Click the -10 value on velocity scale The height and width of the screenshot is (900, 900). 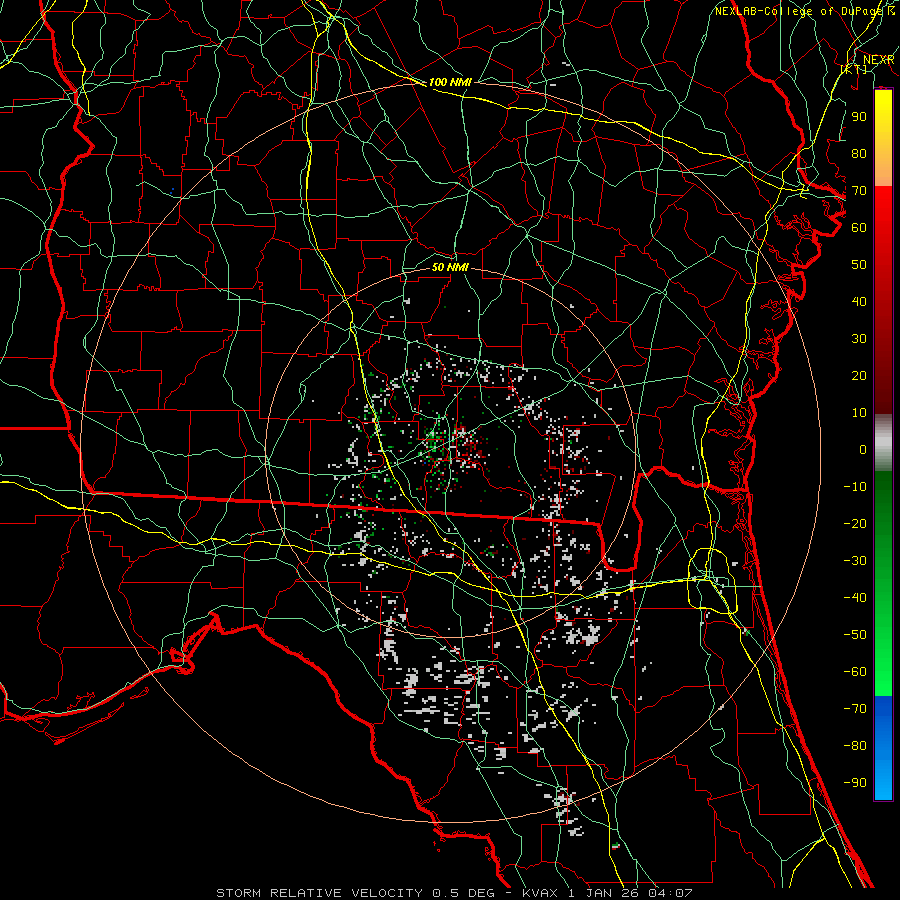[855, 487]
